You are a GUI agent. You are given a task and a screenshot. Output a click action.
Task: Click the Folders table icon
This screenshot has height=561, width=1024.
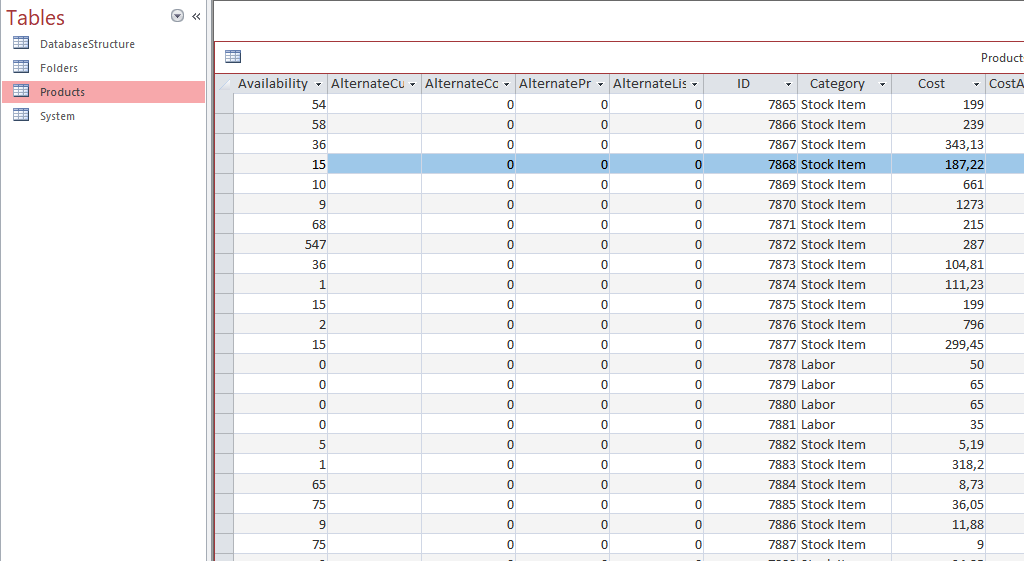pyautogui.click(x=21, y=67)
